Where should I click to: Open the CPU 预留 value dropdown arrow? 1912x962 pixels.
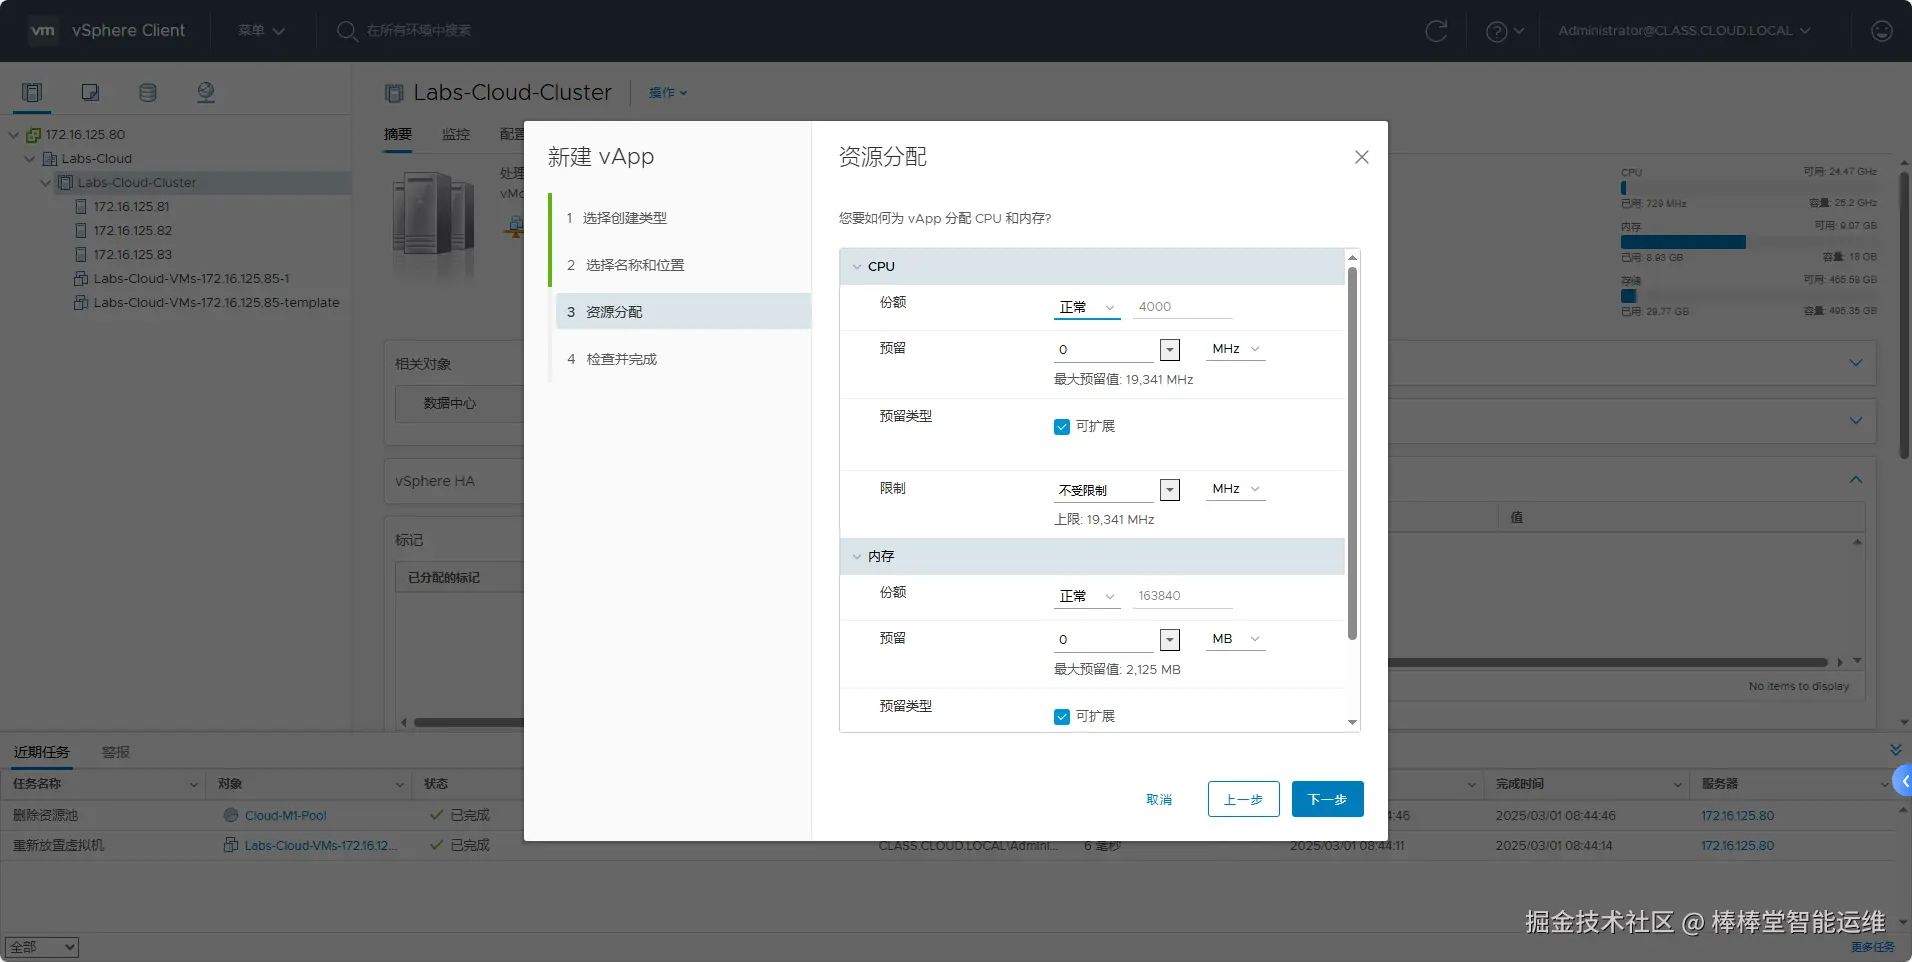pyautogui.click(x=1170, y=350)
